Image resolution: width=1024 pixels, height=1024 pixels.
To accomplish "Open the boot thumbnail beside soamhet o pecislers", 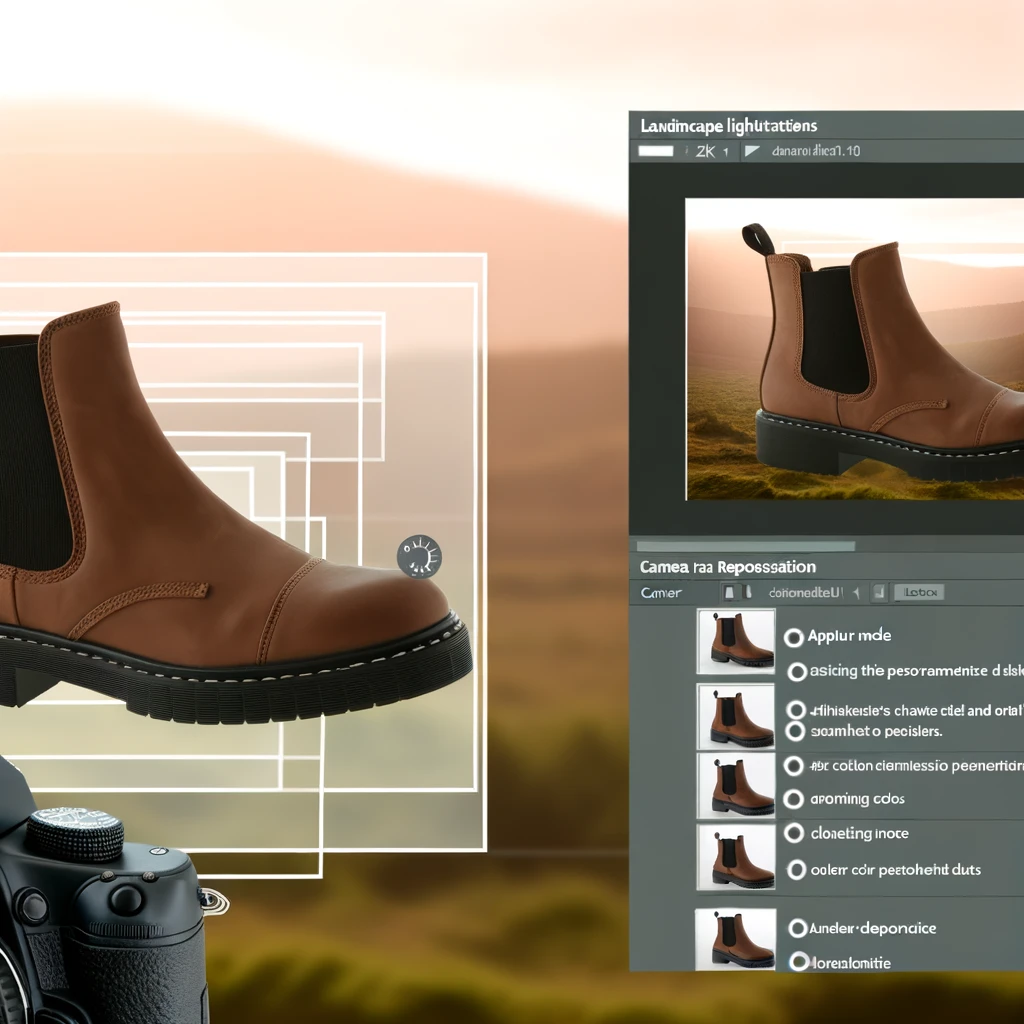I will [x=736, y=717].
